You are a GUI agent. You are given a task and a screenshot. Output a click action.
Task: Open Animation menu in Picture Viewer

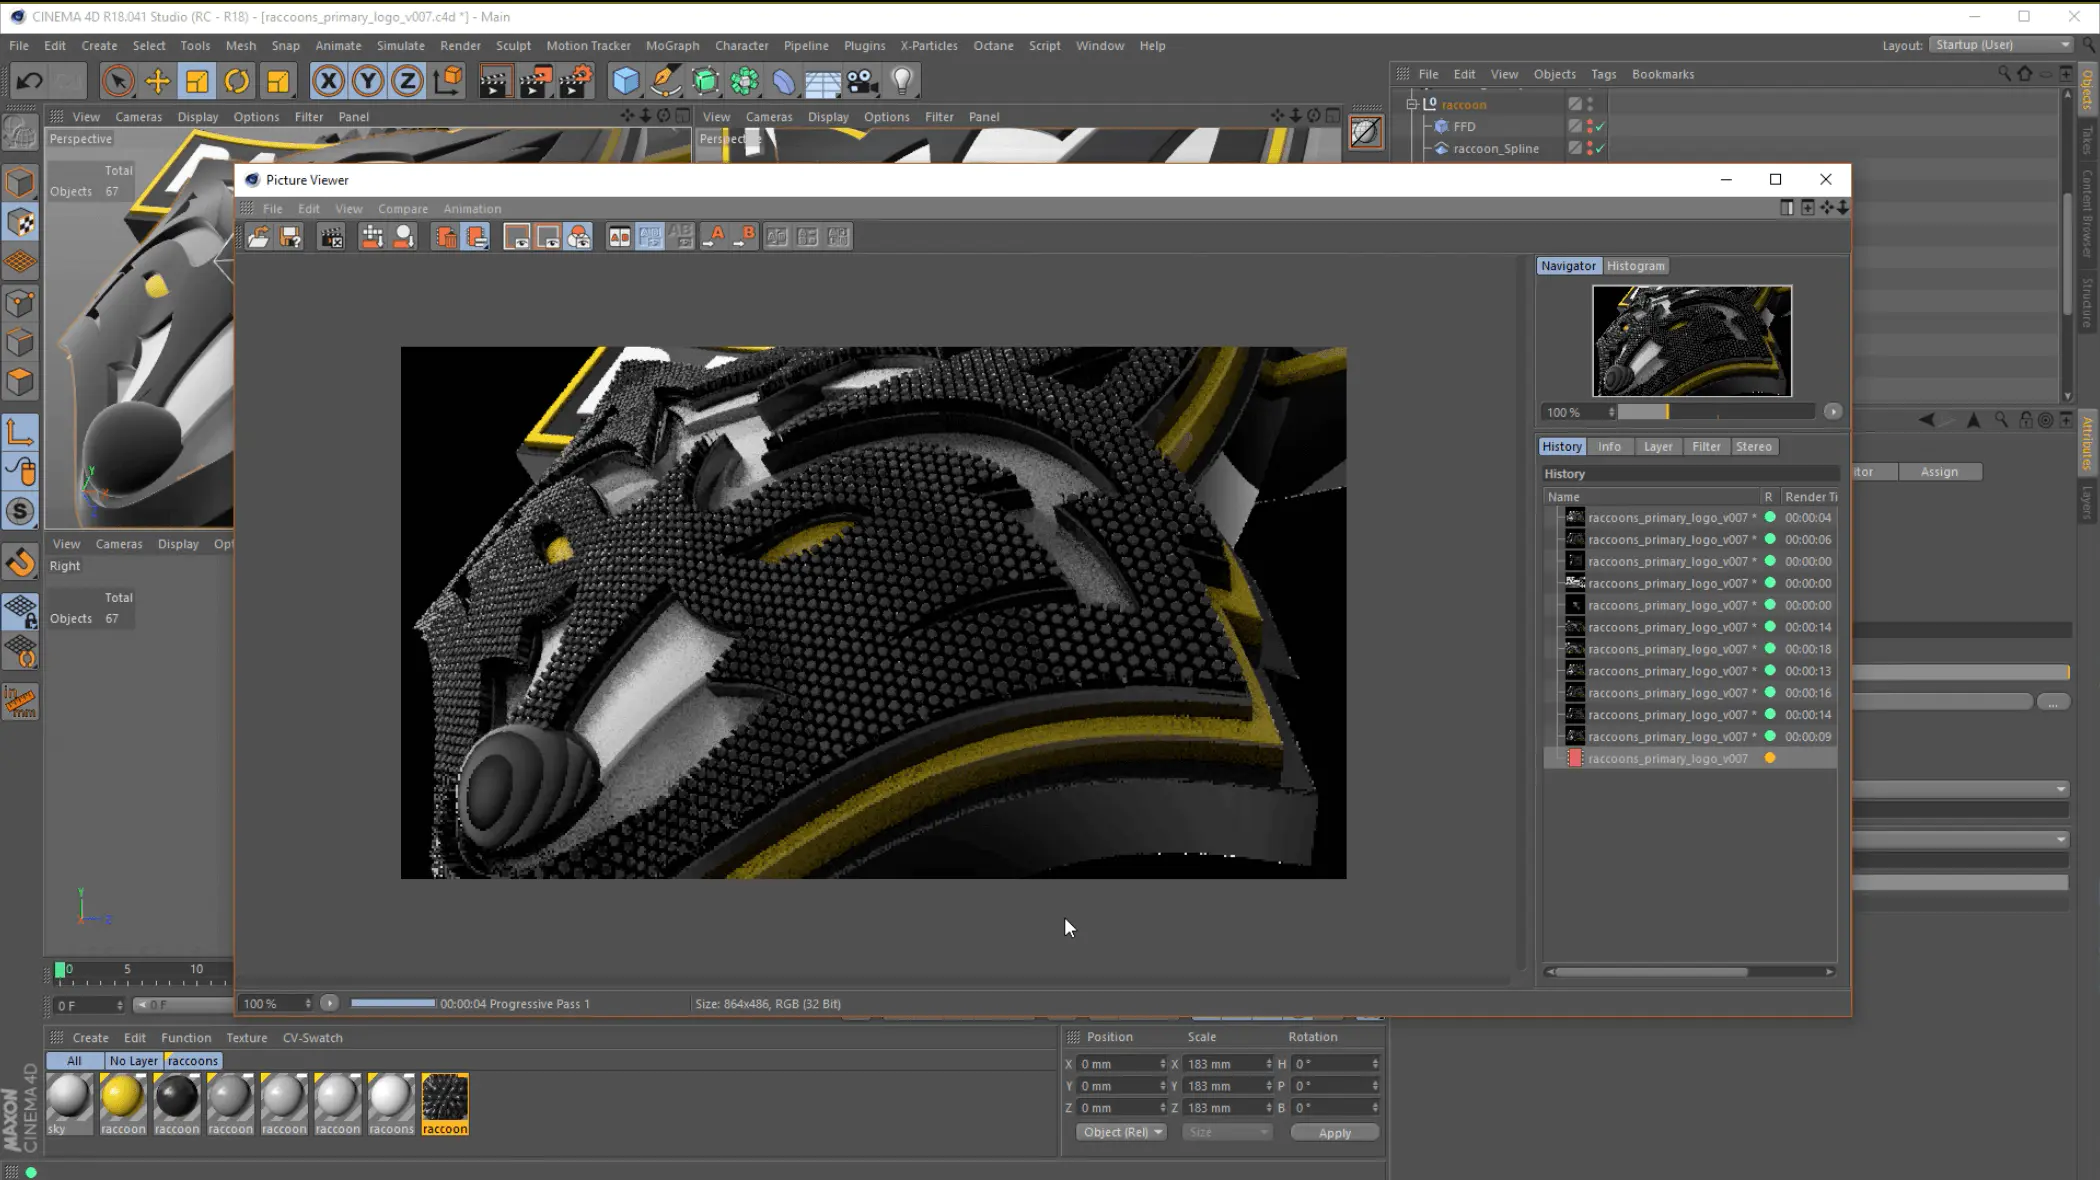click(x=472, y=209)
